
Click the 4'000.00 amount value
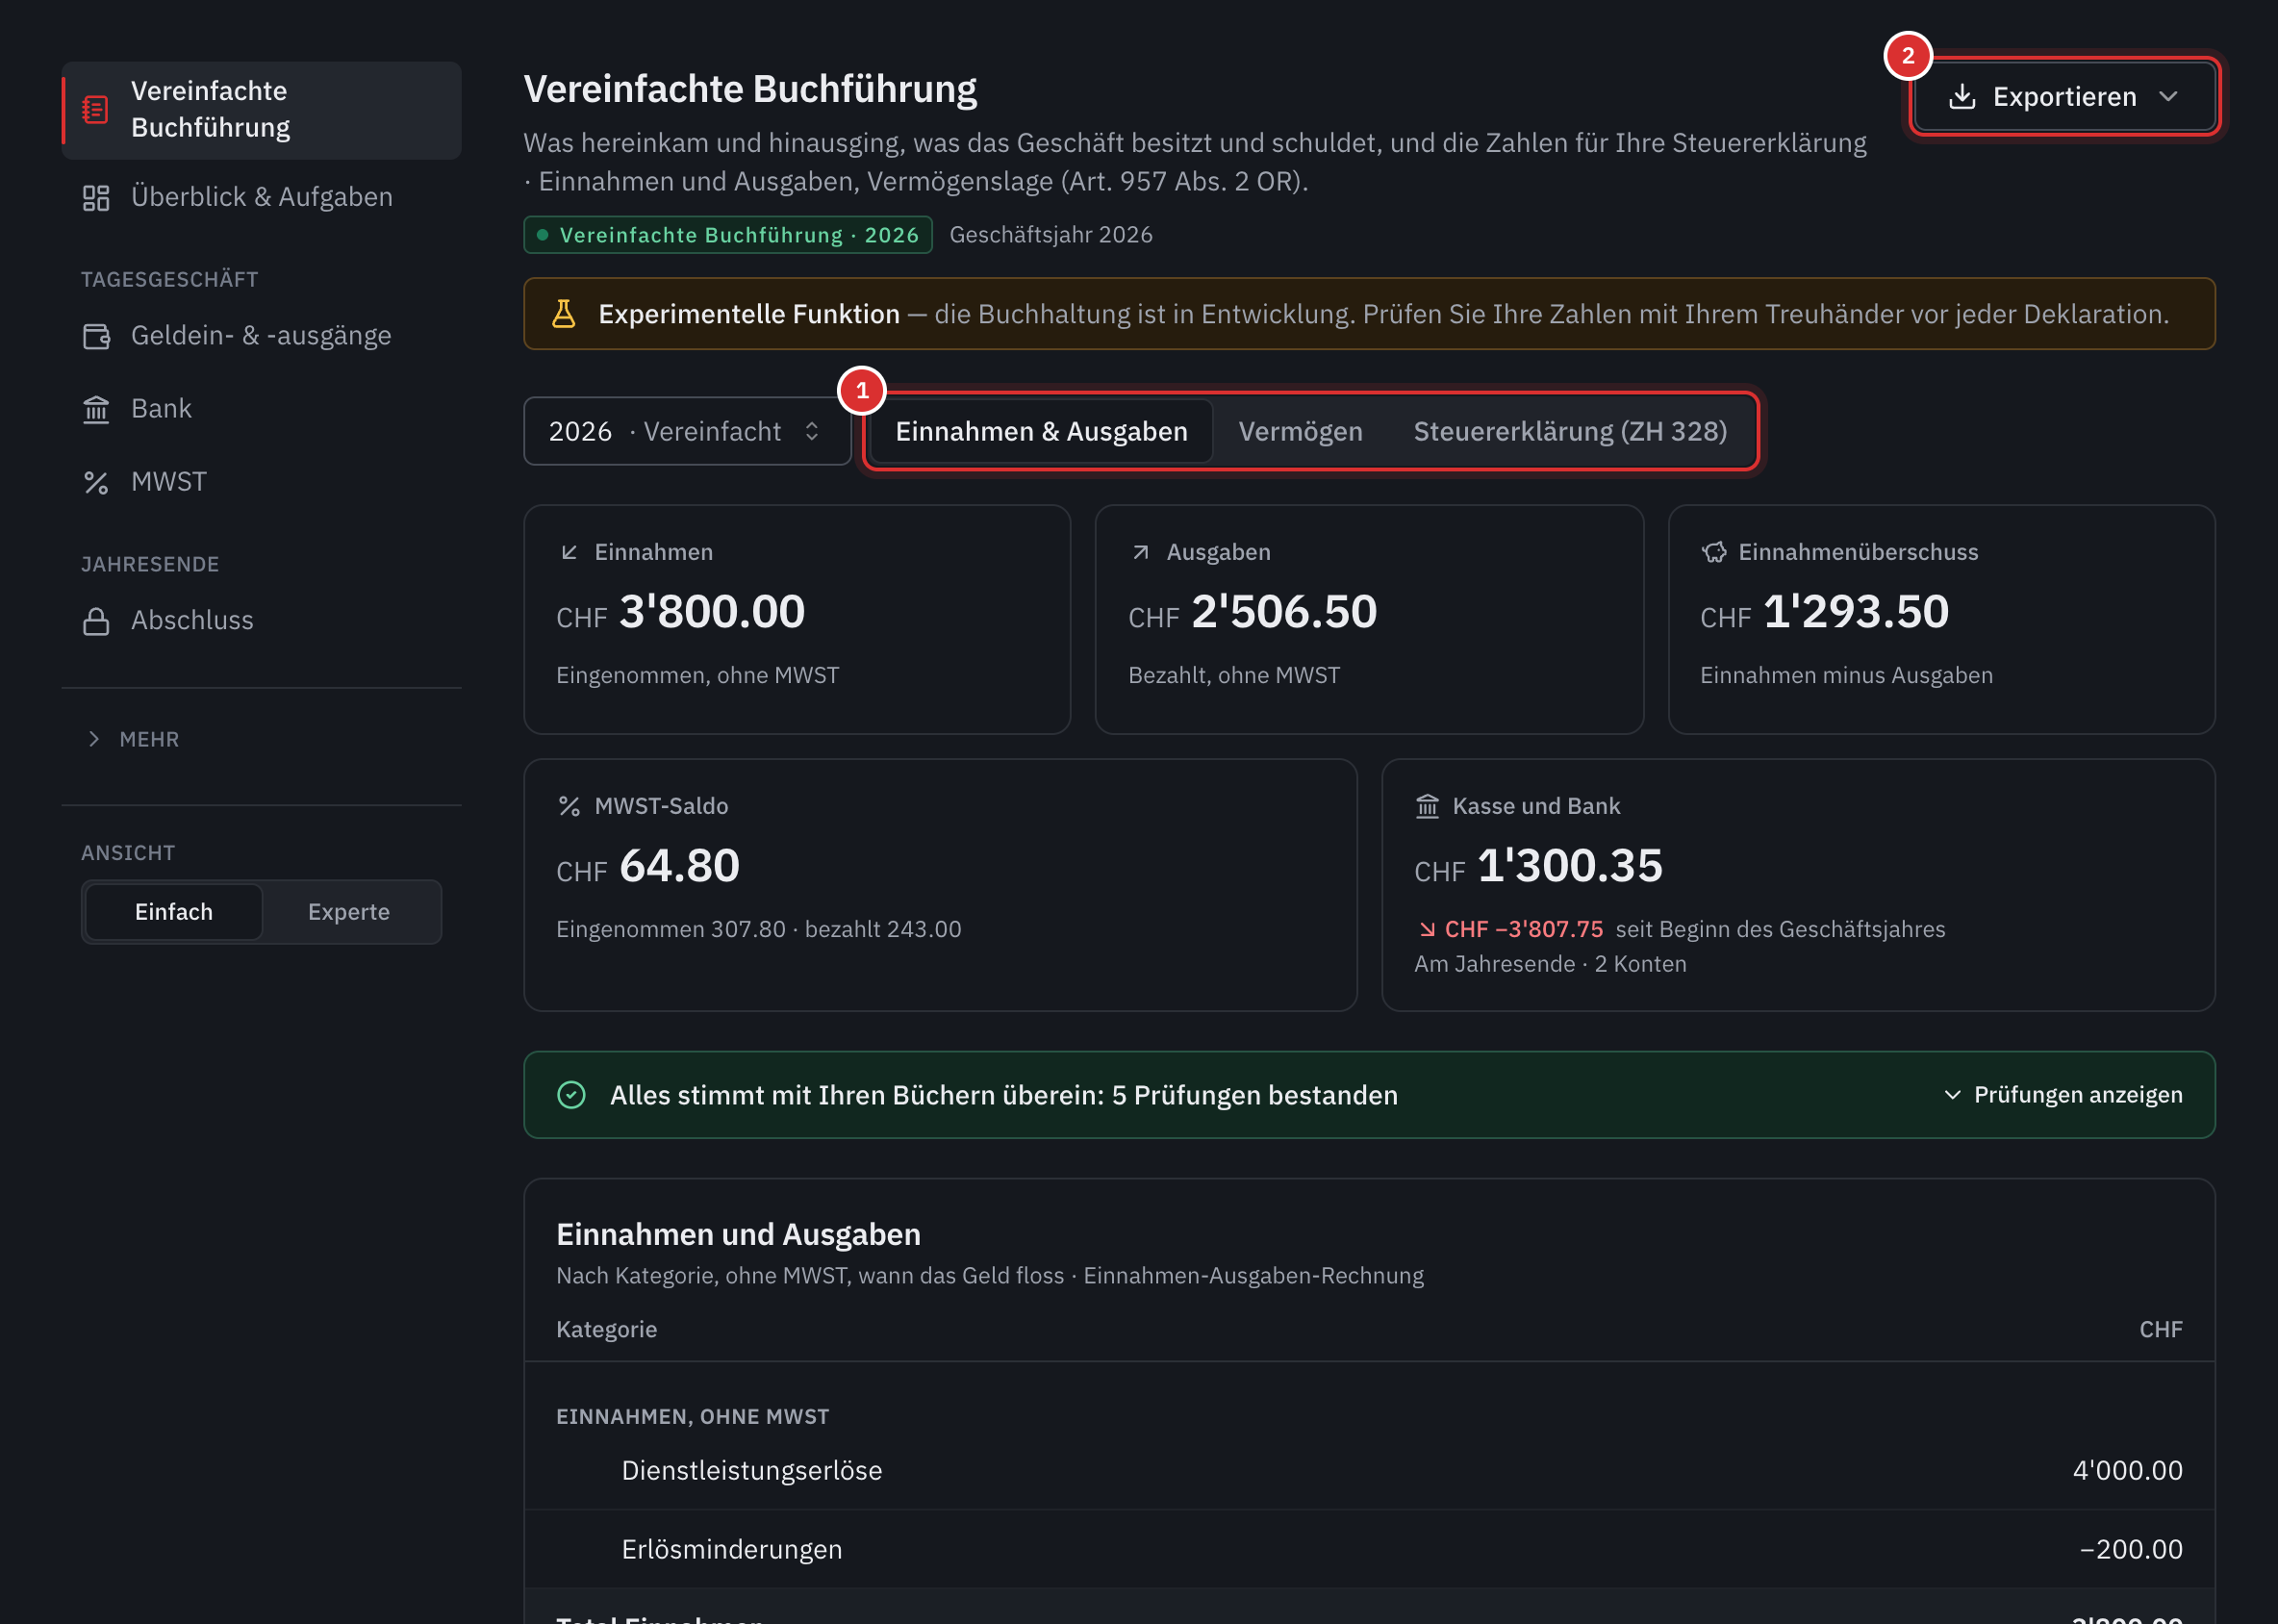(2127, 1471)
